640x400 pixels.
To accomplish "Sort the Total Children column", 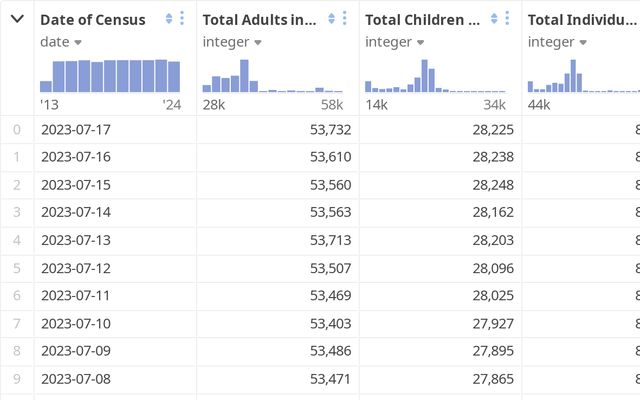I will [495, 19].
